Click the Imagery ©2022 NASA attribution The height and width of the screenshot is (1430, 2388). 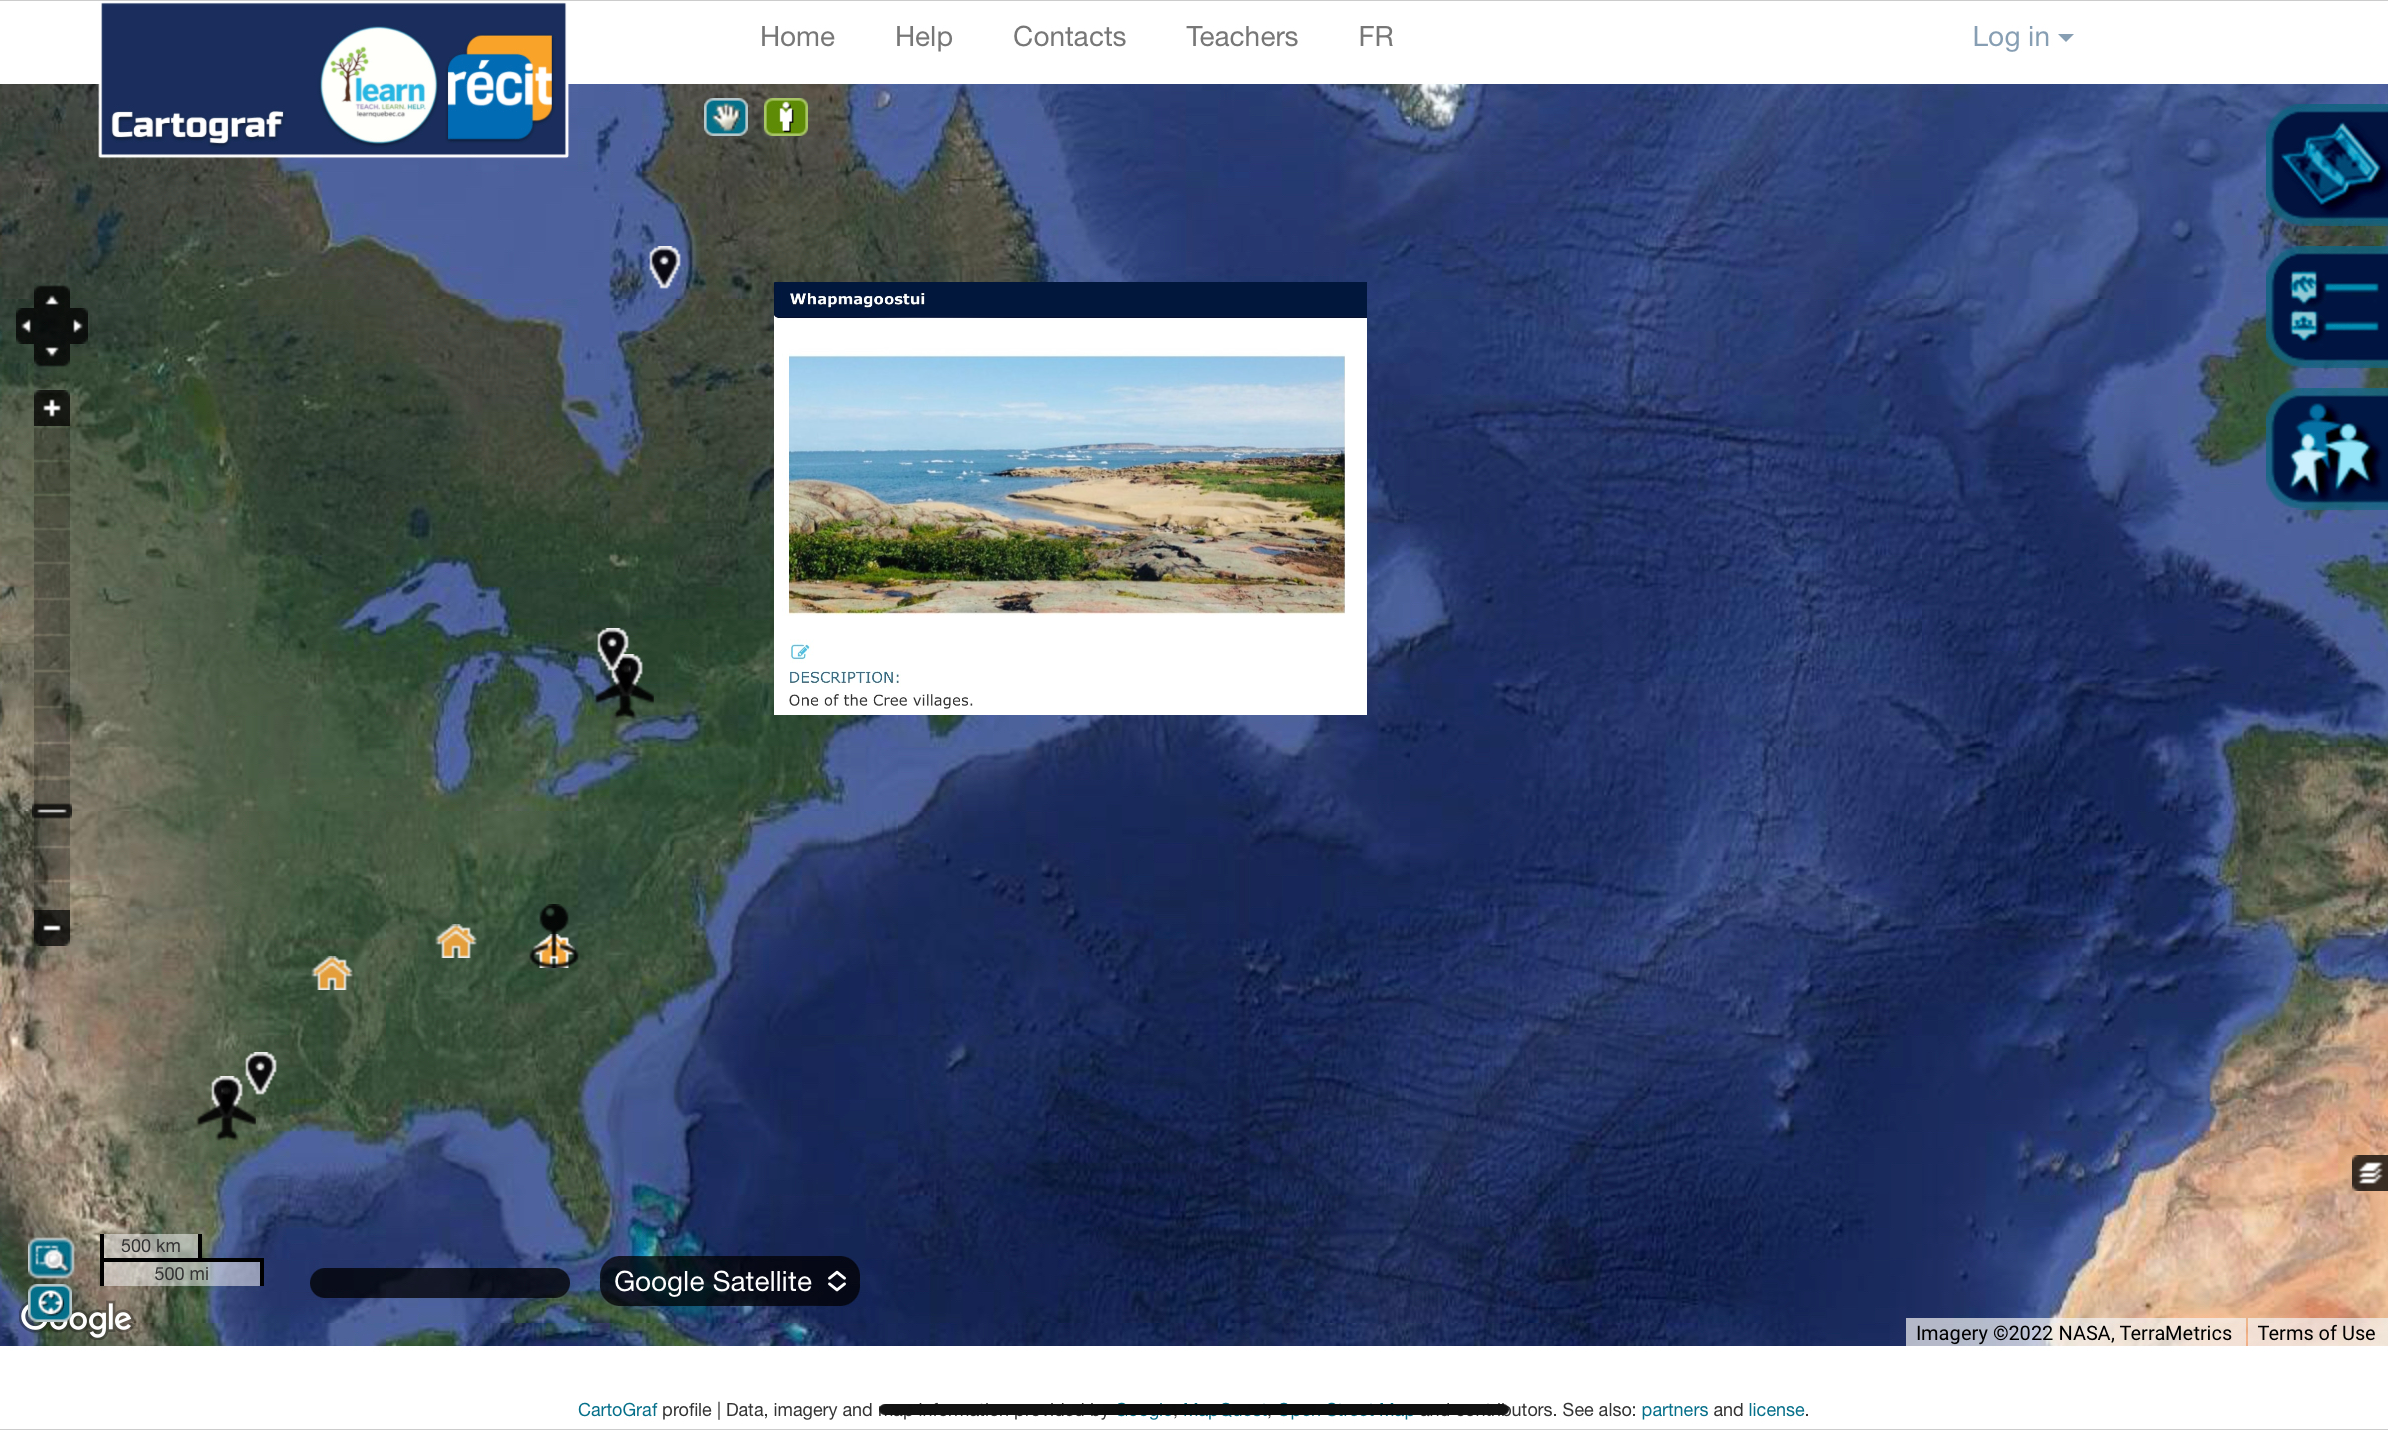(x=2073, y=1333)
